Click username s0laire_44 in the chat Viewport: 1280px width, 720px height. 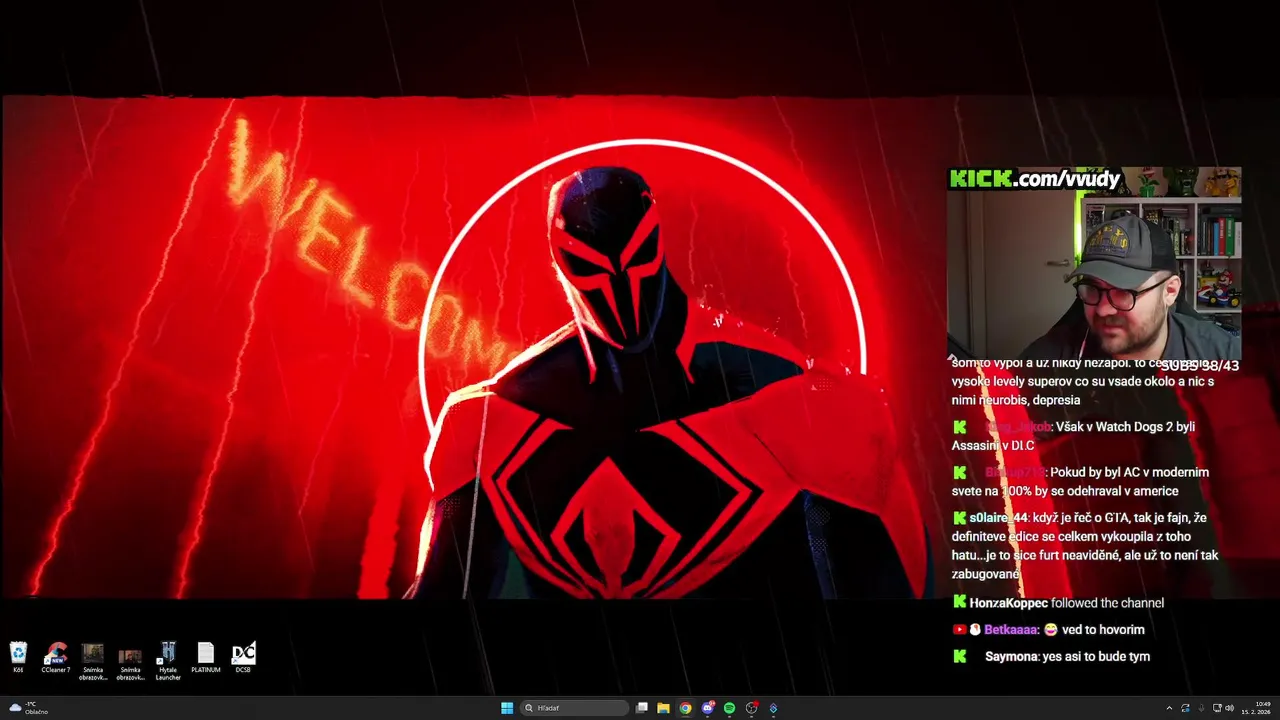998,518
